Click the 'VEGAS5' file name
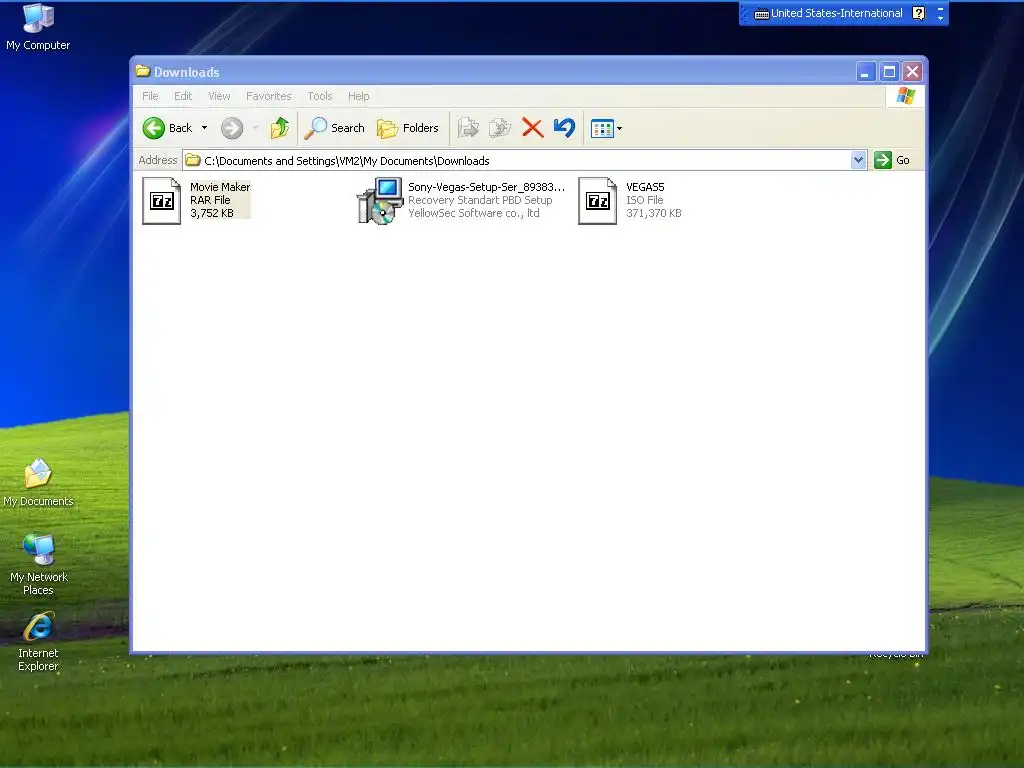 645,187
